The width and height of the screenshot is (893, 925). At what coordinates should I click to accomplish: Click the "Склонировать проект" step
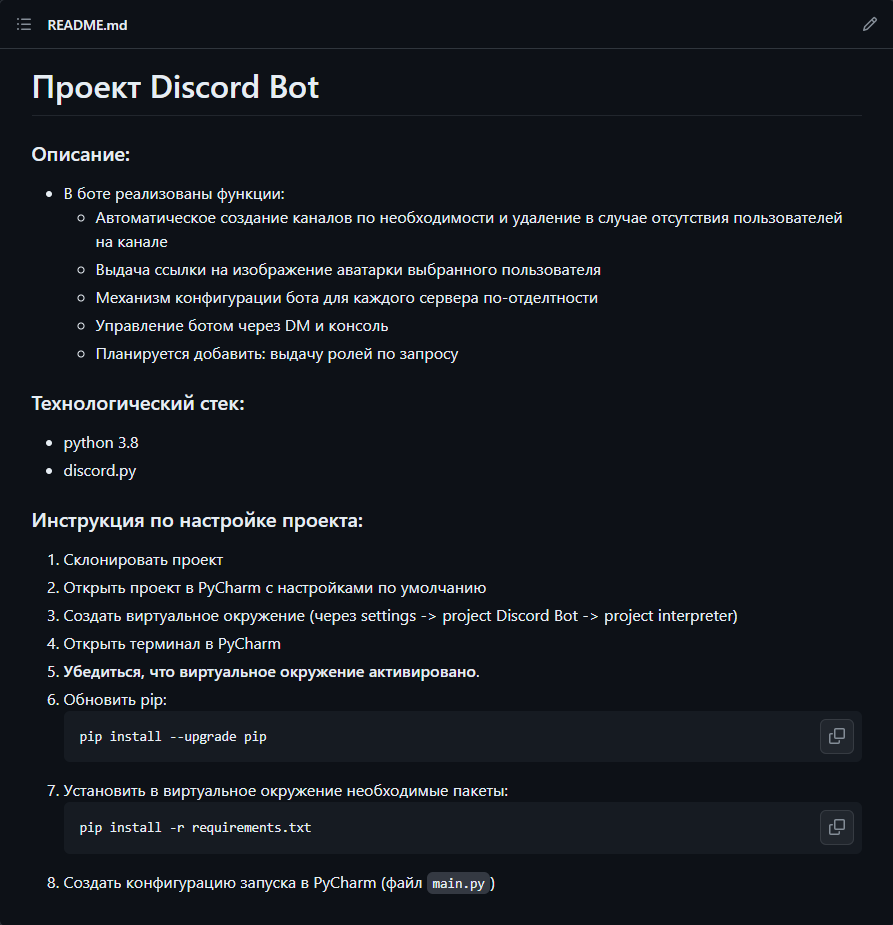click(143, 560)
